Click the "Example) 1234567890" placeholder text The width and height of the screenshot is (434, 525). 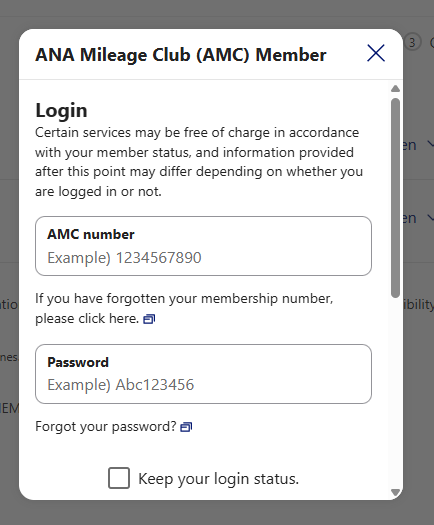click(x=124, y=258)
